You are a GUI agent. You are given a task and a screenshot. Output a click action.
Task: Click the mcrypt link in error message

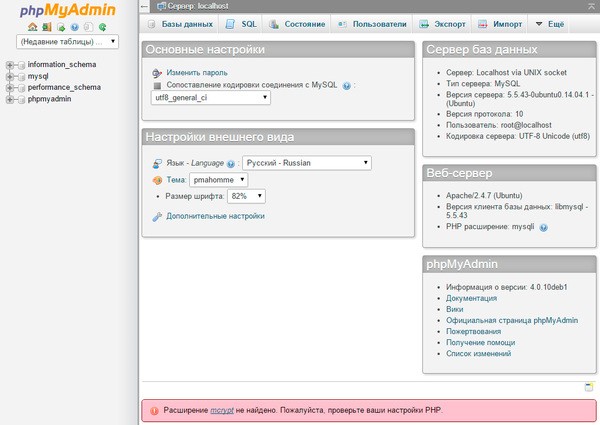point(222,410)
